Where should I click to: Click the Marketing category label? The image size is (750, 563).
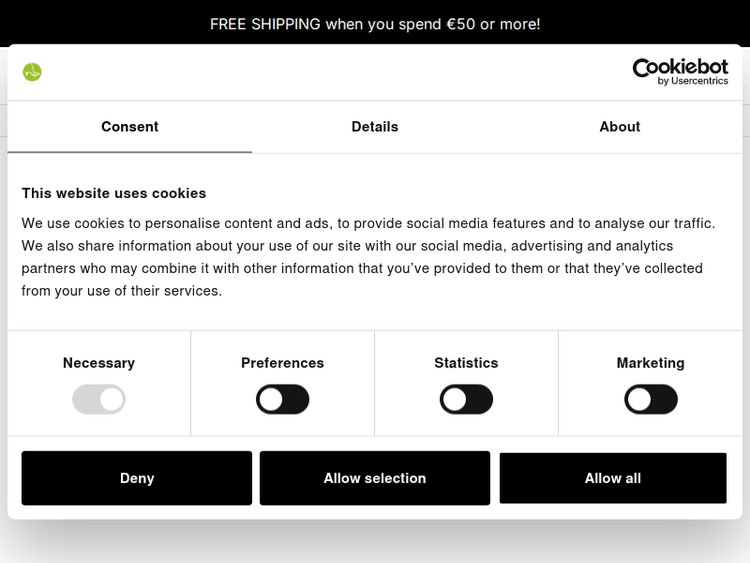pyautogui.click(x=651, y=363)
